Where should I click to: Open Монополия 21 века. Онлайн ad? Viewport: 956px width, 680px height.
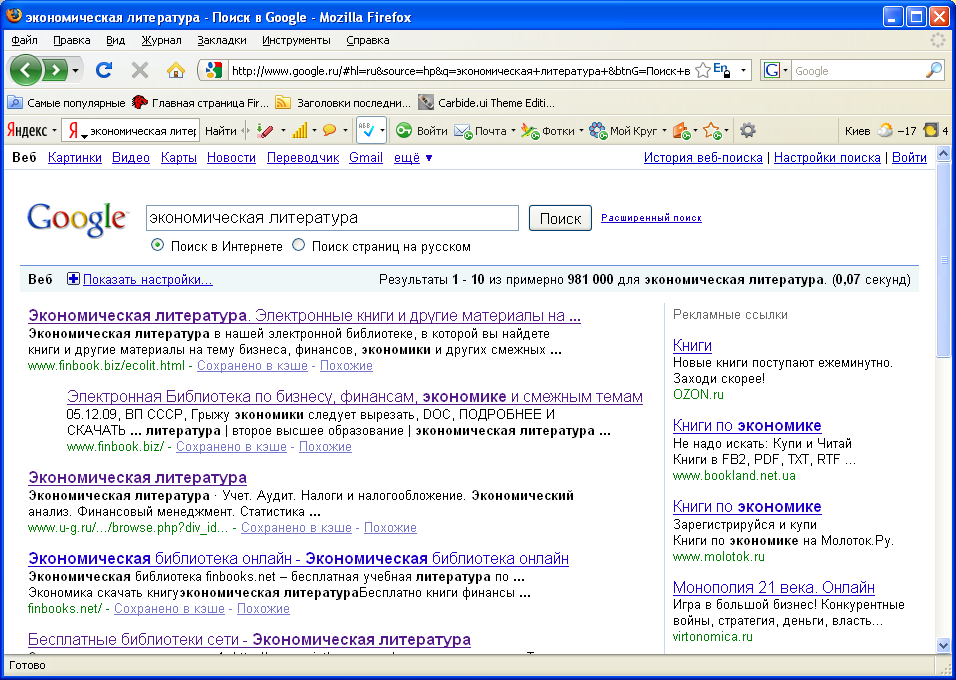pyautogui.click(x=773, y=587)
